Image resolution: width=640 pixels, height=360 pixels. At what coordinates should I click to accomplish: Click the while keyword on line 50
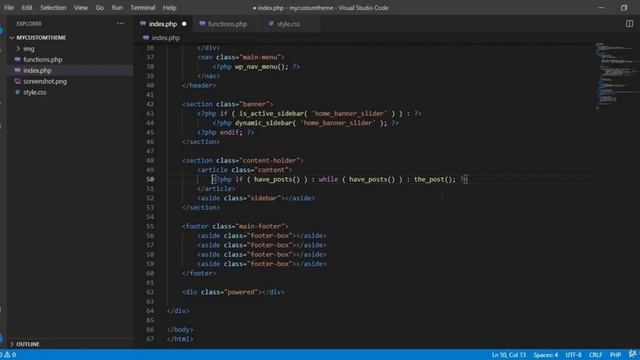pyautogui.click(x=328, y=179)
